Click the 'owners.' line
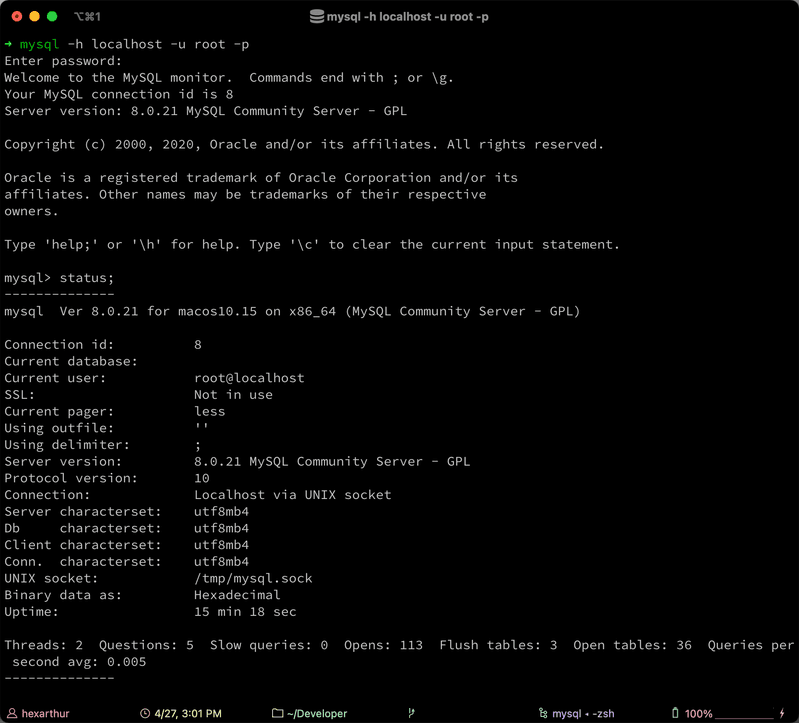 click(31, 211)
